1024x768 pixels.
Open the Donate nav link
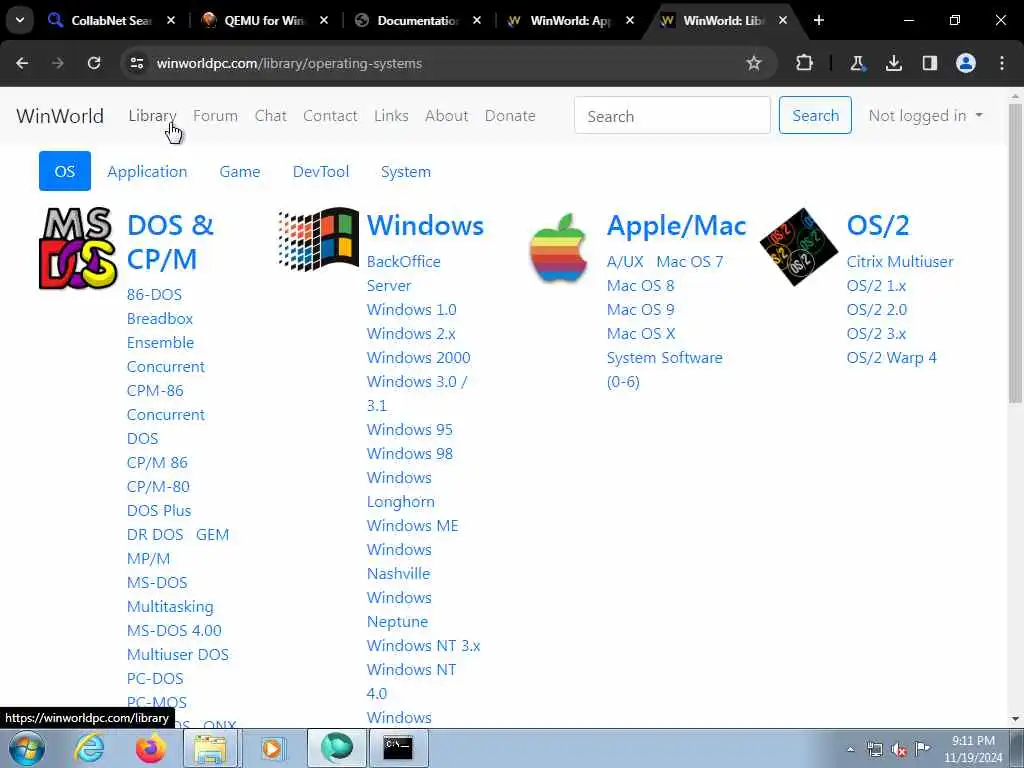[x=510, y=116]
